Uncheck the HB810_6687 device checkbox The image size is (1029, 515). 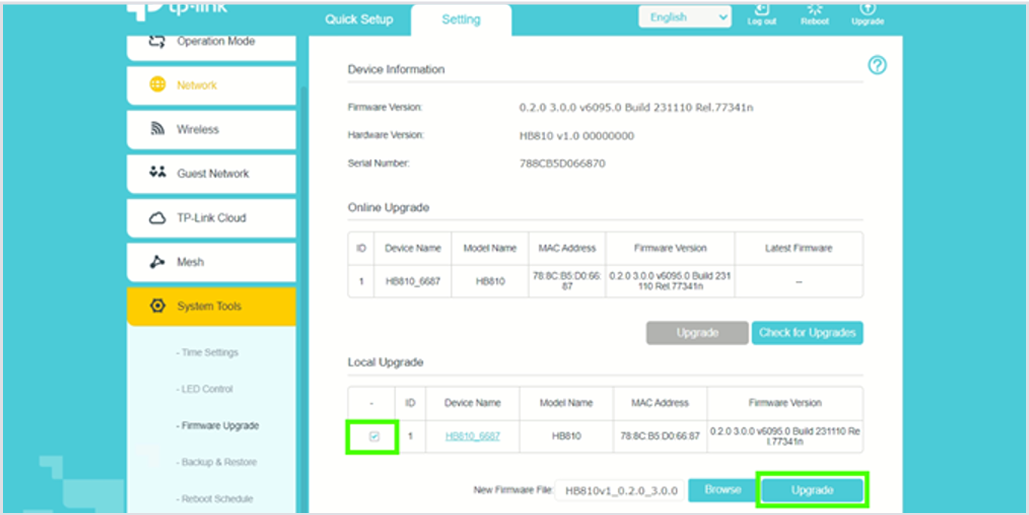pyautogui.click(x=374, y=437)
